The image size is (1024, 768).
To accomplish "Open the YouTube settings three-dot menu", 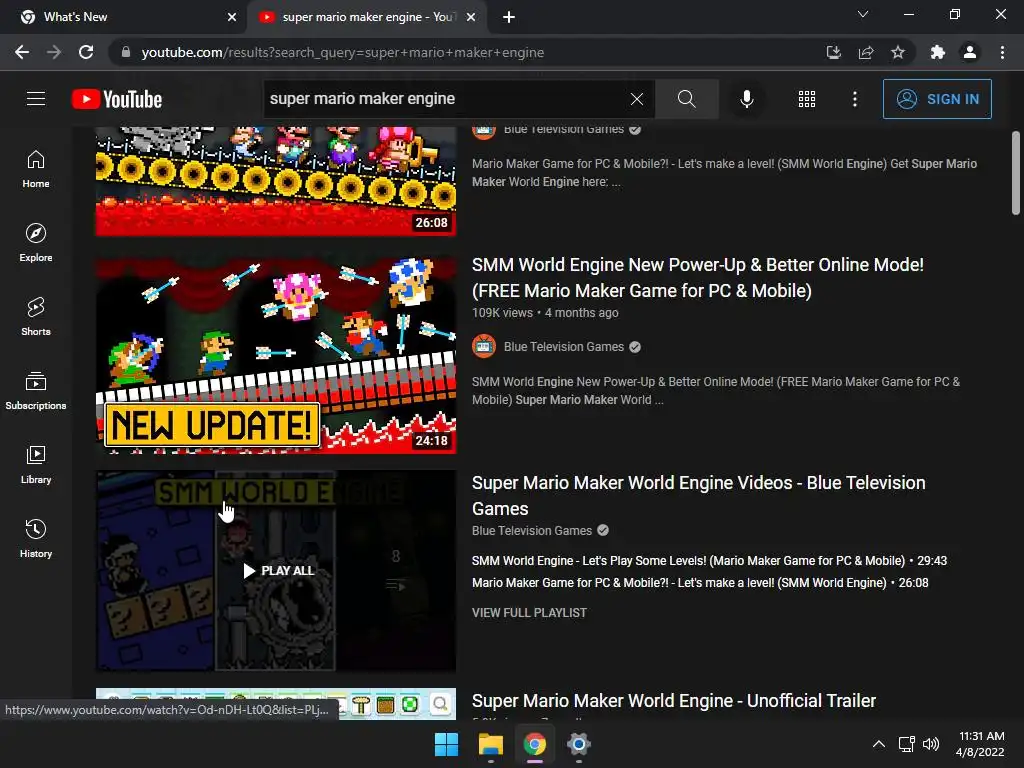I will [855, 99].
